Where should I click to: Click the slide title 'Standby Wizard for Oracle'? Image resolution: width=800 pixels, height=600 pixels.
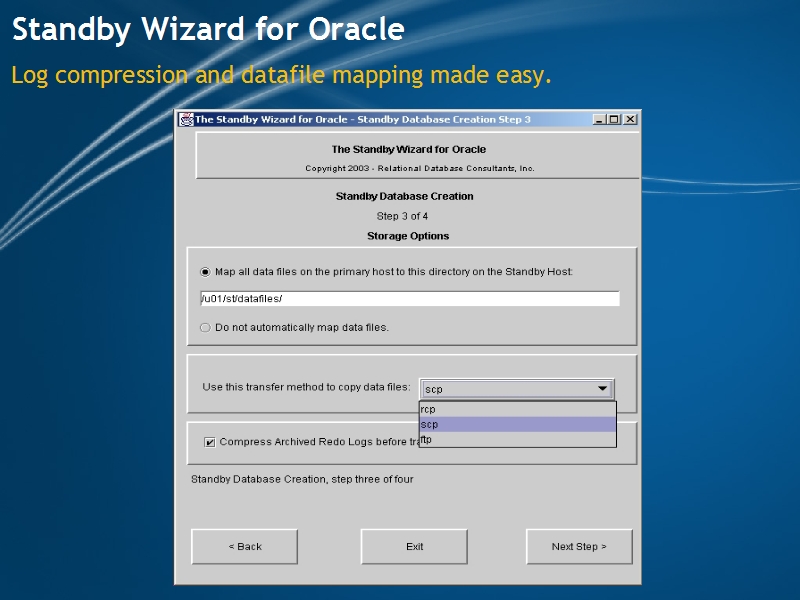click(x=208, y=30)
